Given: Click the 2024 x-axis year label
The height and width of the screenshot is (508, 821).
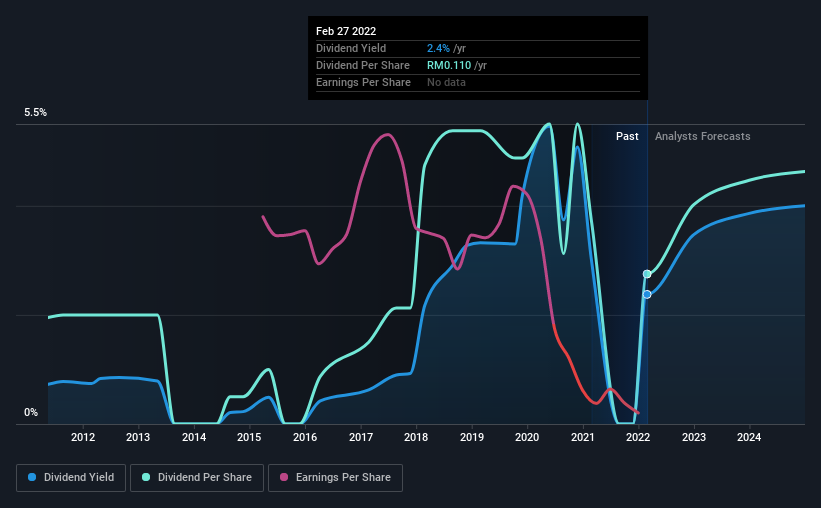Looking at the screenshot, I should click(x=749, y=437).
